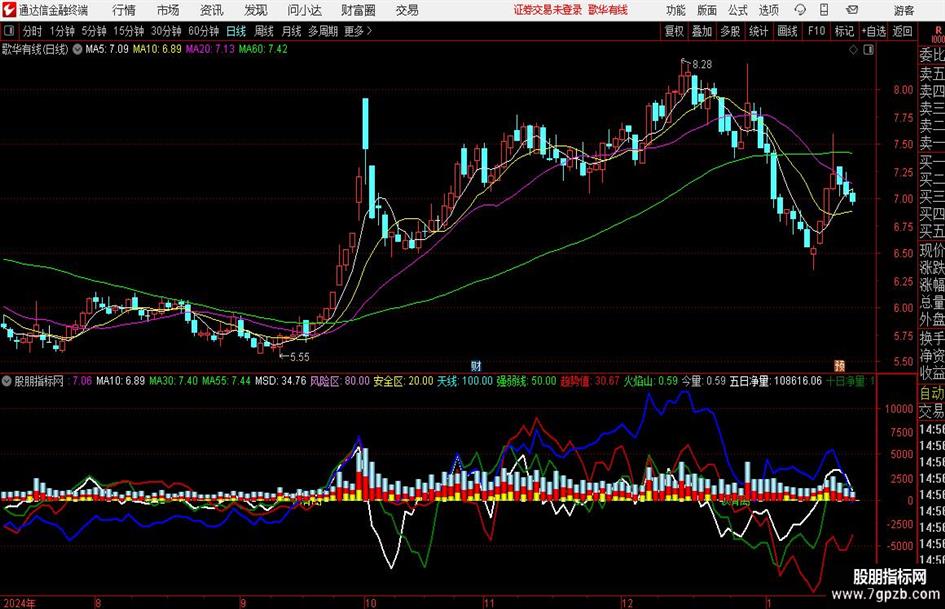Click the 标记 mark button
This screenshot has height=609, width=945.
pos(844,31)
